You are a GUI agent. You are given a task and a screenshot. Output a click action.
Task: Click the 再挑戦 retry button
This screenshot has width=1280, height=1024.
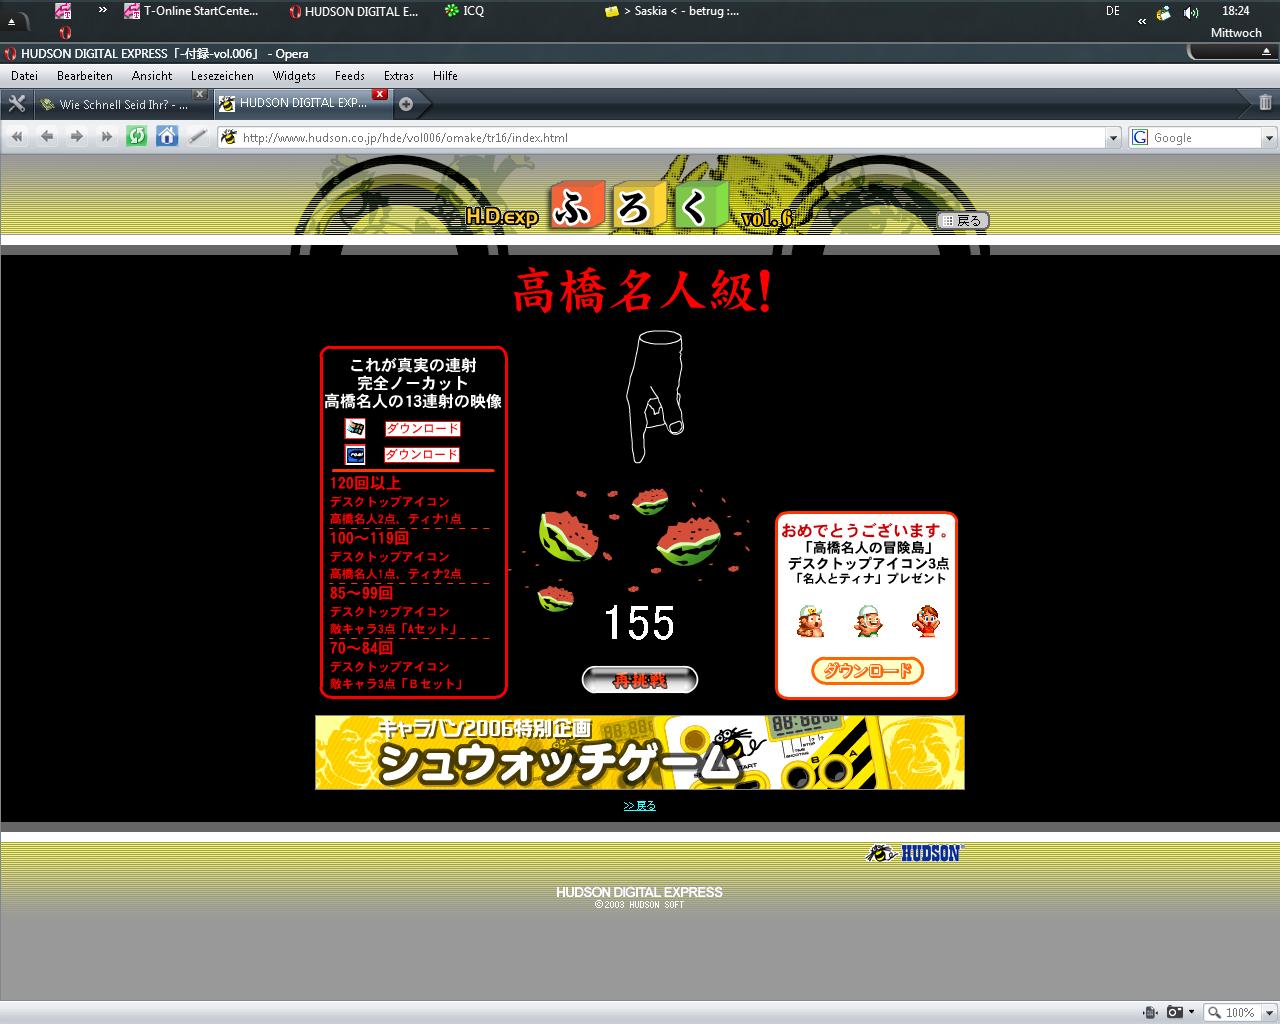(x=640, y=680)
